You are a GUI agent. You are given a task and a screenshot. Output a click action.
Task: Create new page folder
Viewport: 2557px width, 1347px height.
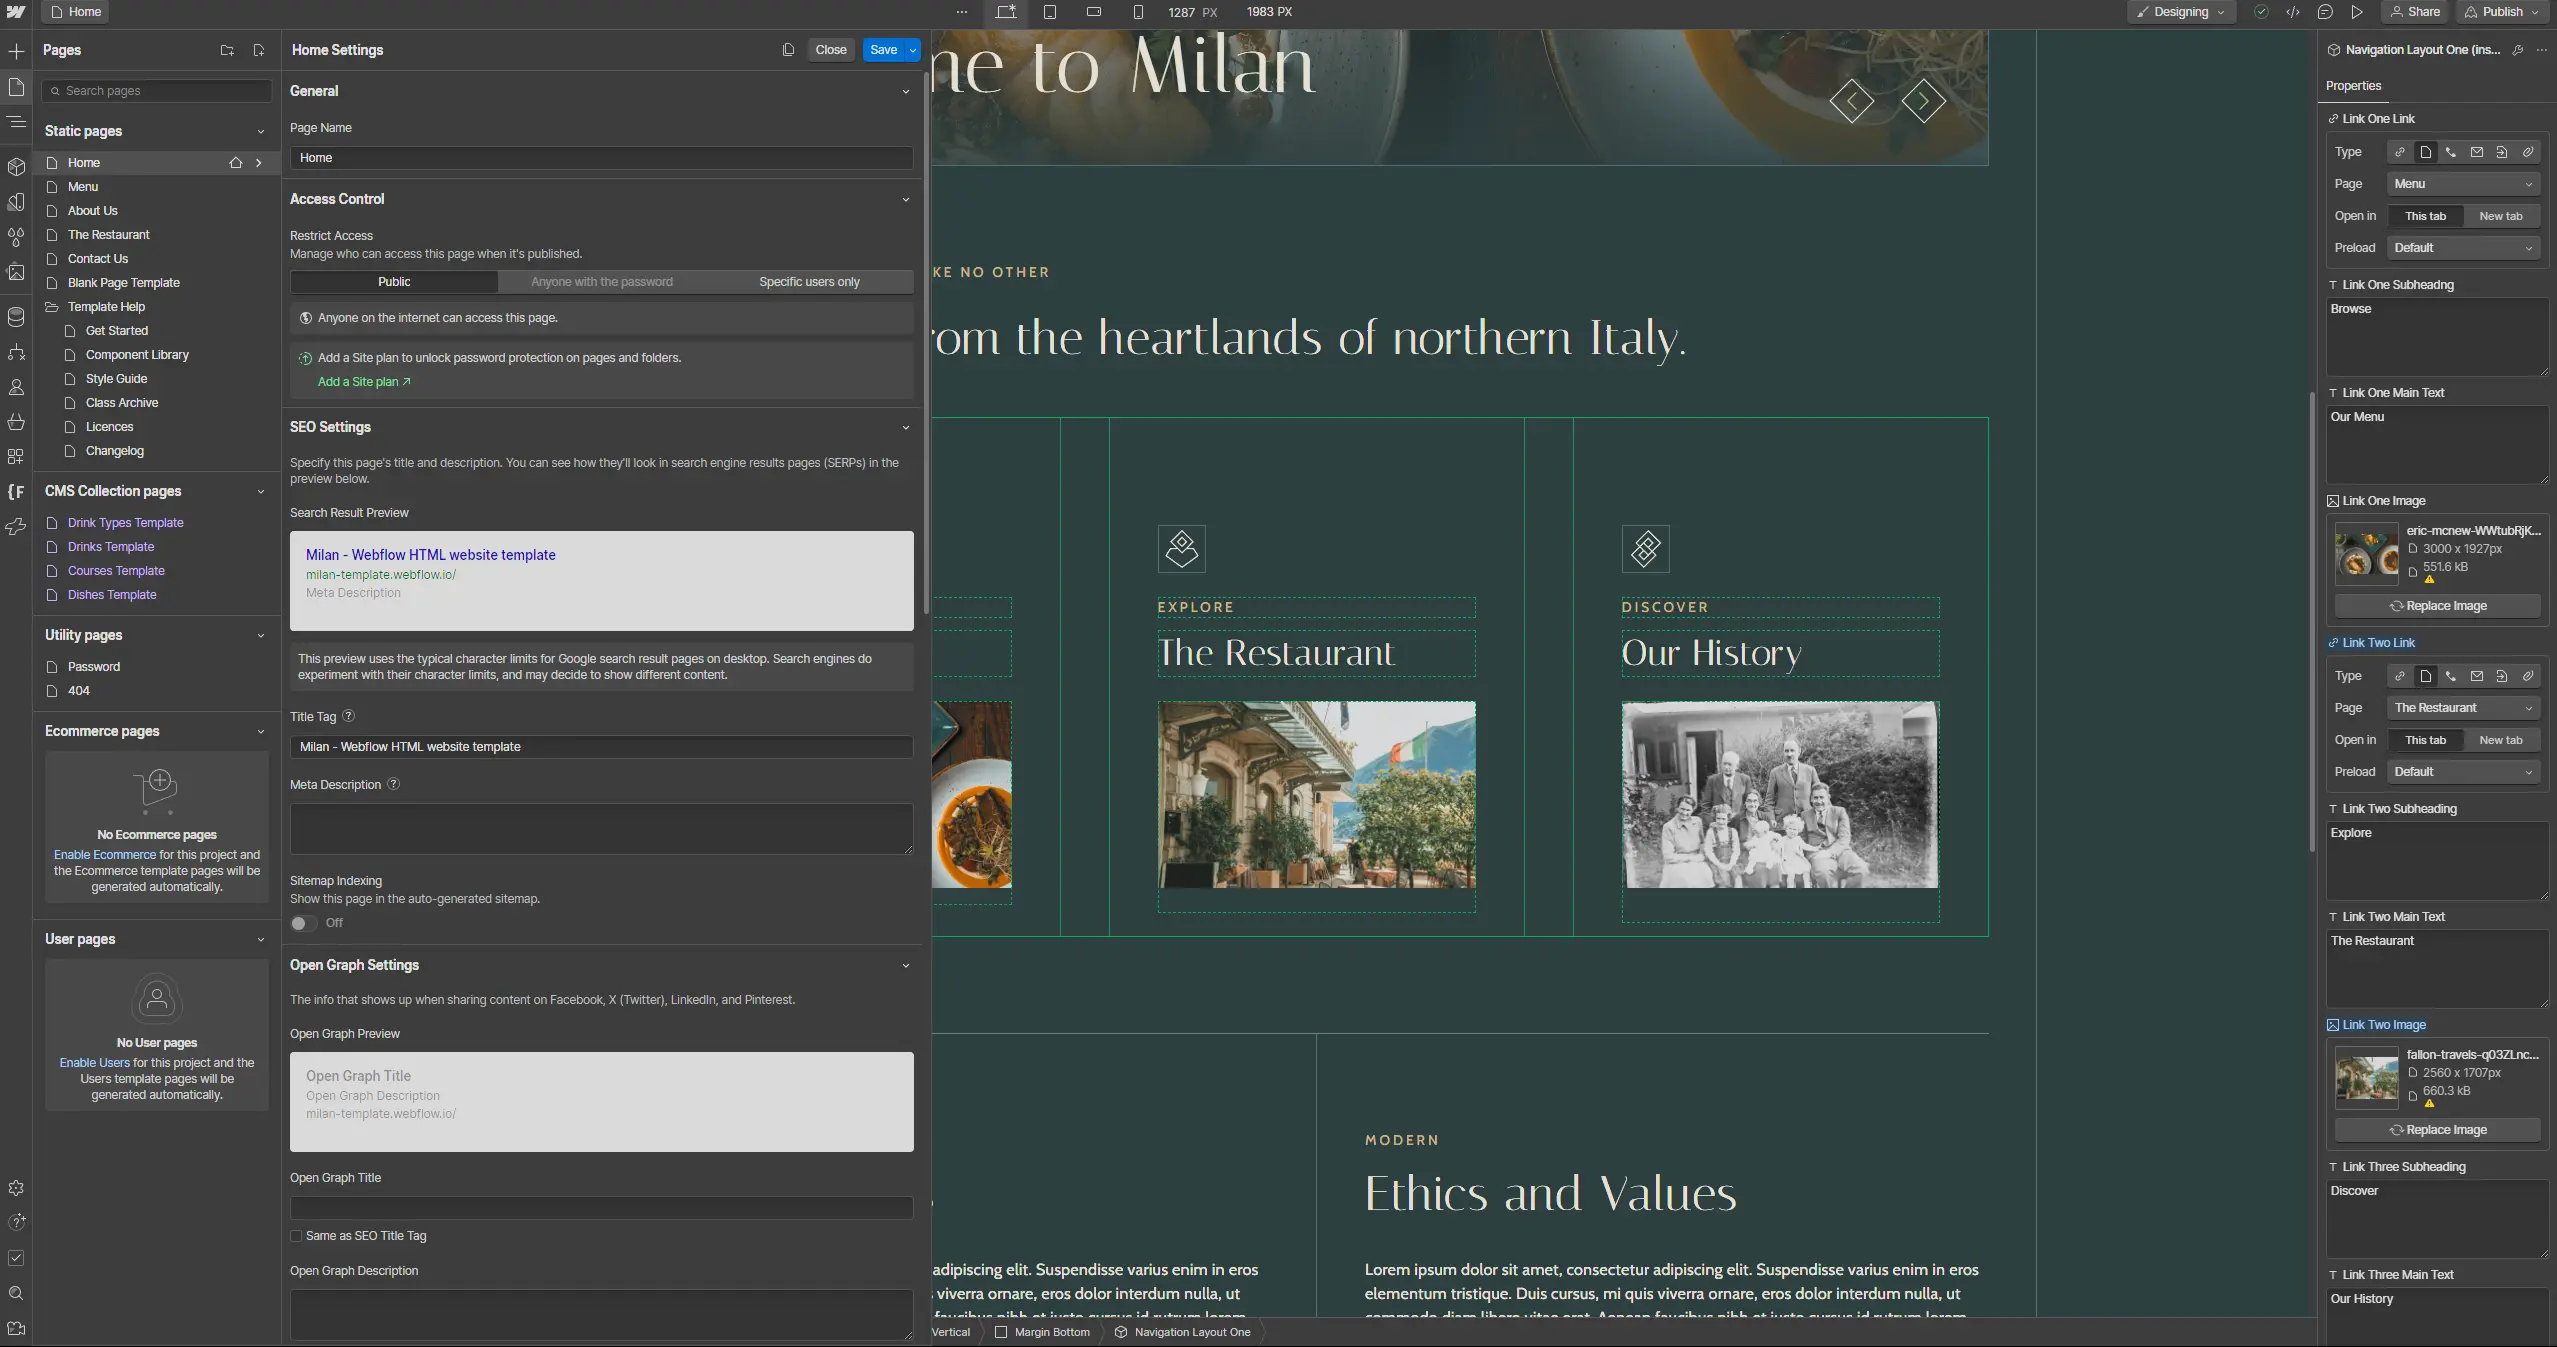227,50
